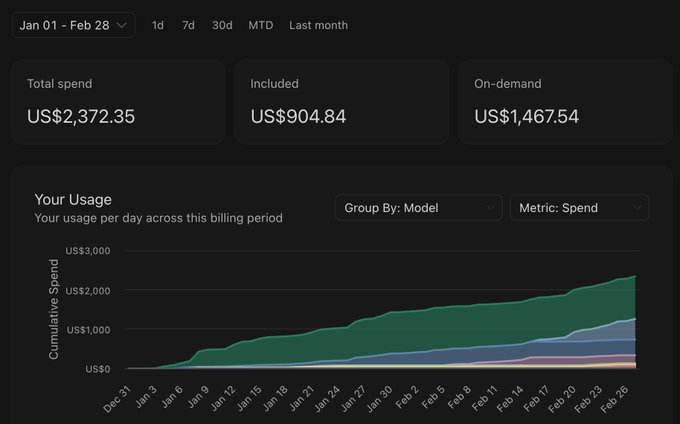Switch to the 30d range
The image size is (680, 424).
(x=222, y=26)
